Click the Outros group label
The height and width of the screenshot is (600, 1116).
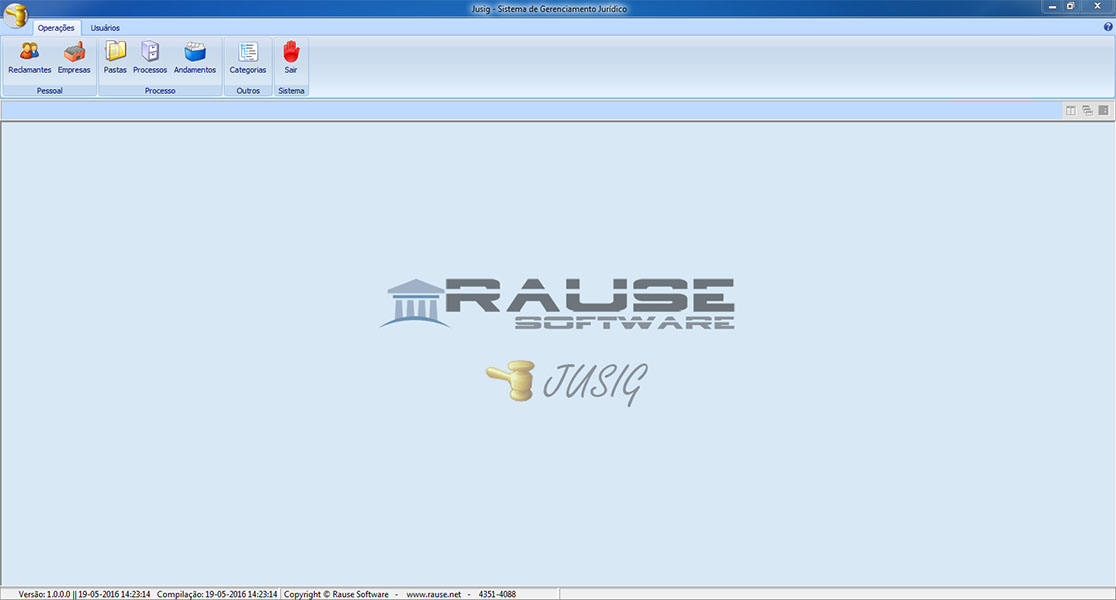248,91
